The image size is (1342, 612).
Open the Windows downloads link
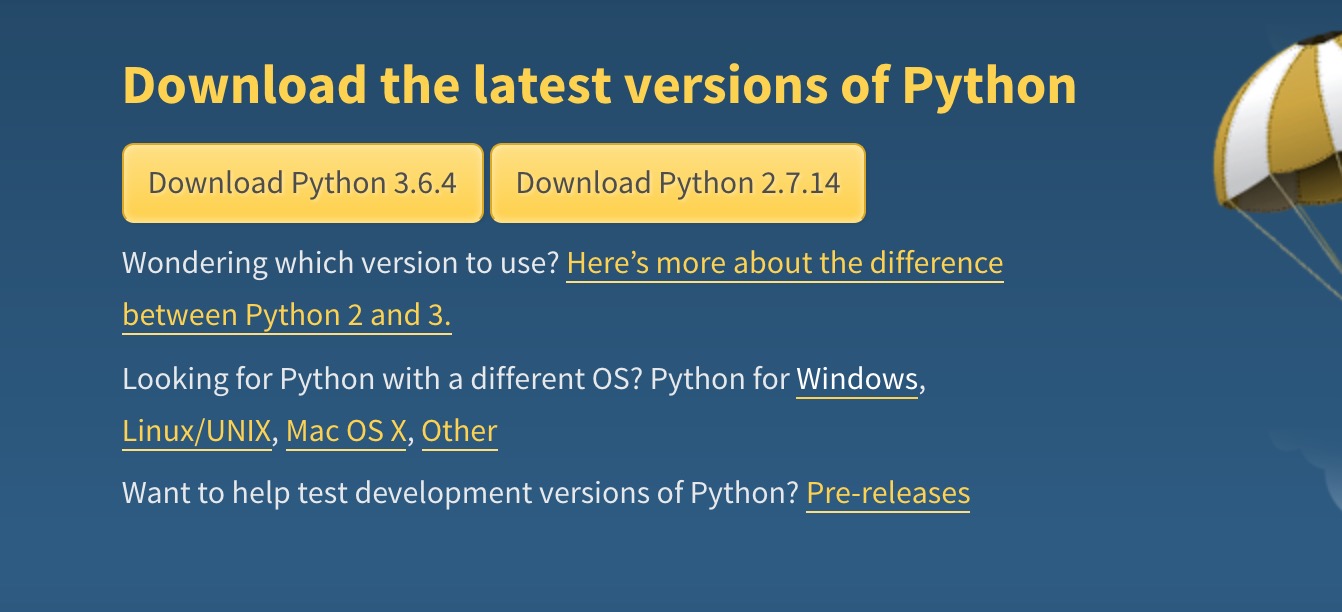click(857, 380)
